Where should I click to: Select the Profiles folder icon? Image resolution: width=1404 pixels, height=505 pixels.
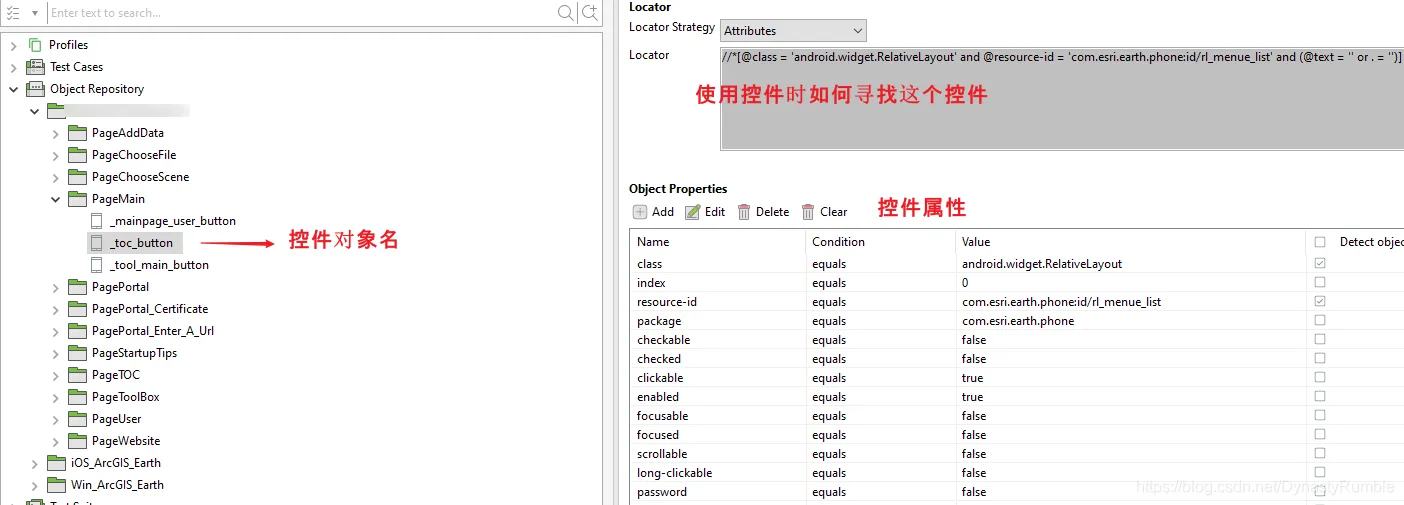click(36, 45)
